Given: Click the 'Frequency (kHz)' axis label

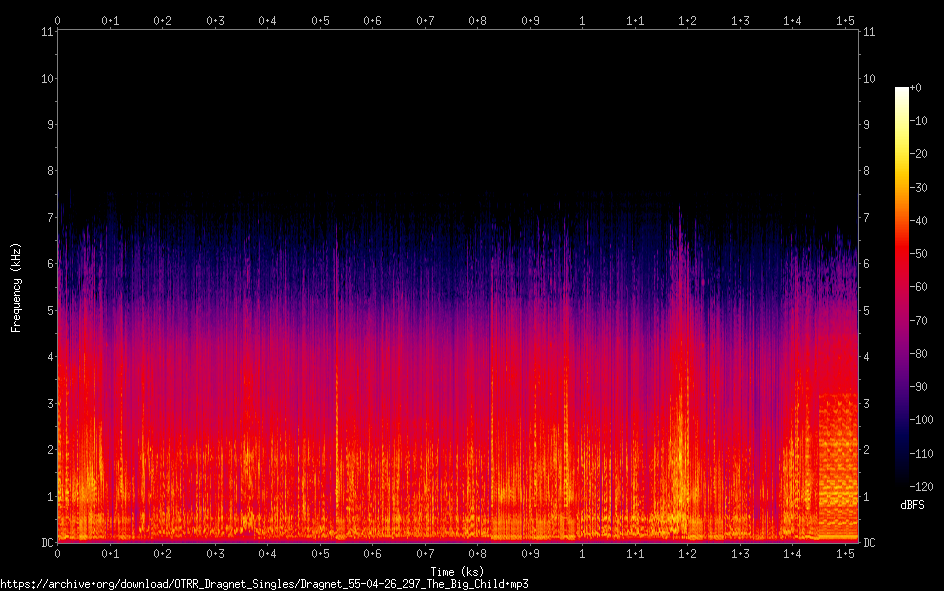Looking at the screenshot, I should [x=16, y=287].
